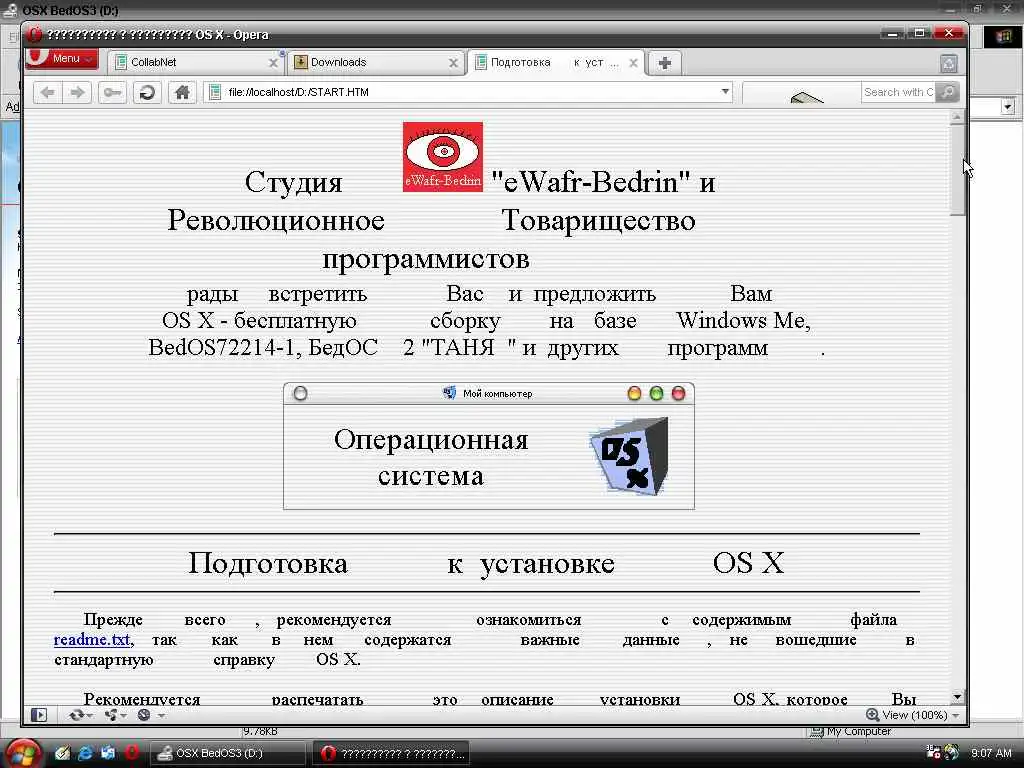Click the green round window button
The width and height of the screenshot is (1024, 768).
[656, 393]
